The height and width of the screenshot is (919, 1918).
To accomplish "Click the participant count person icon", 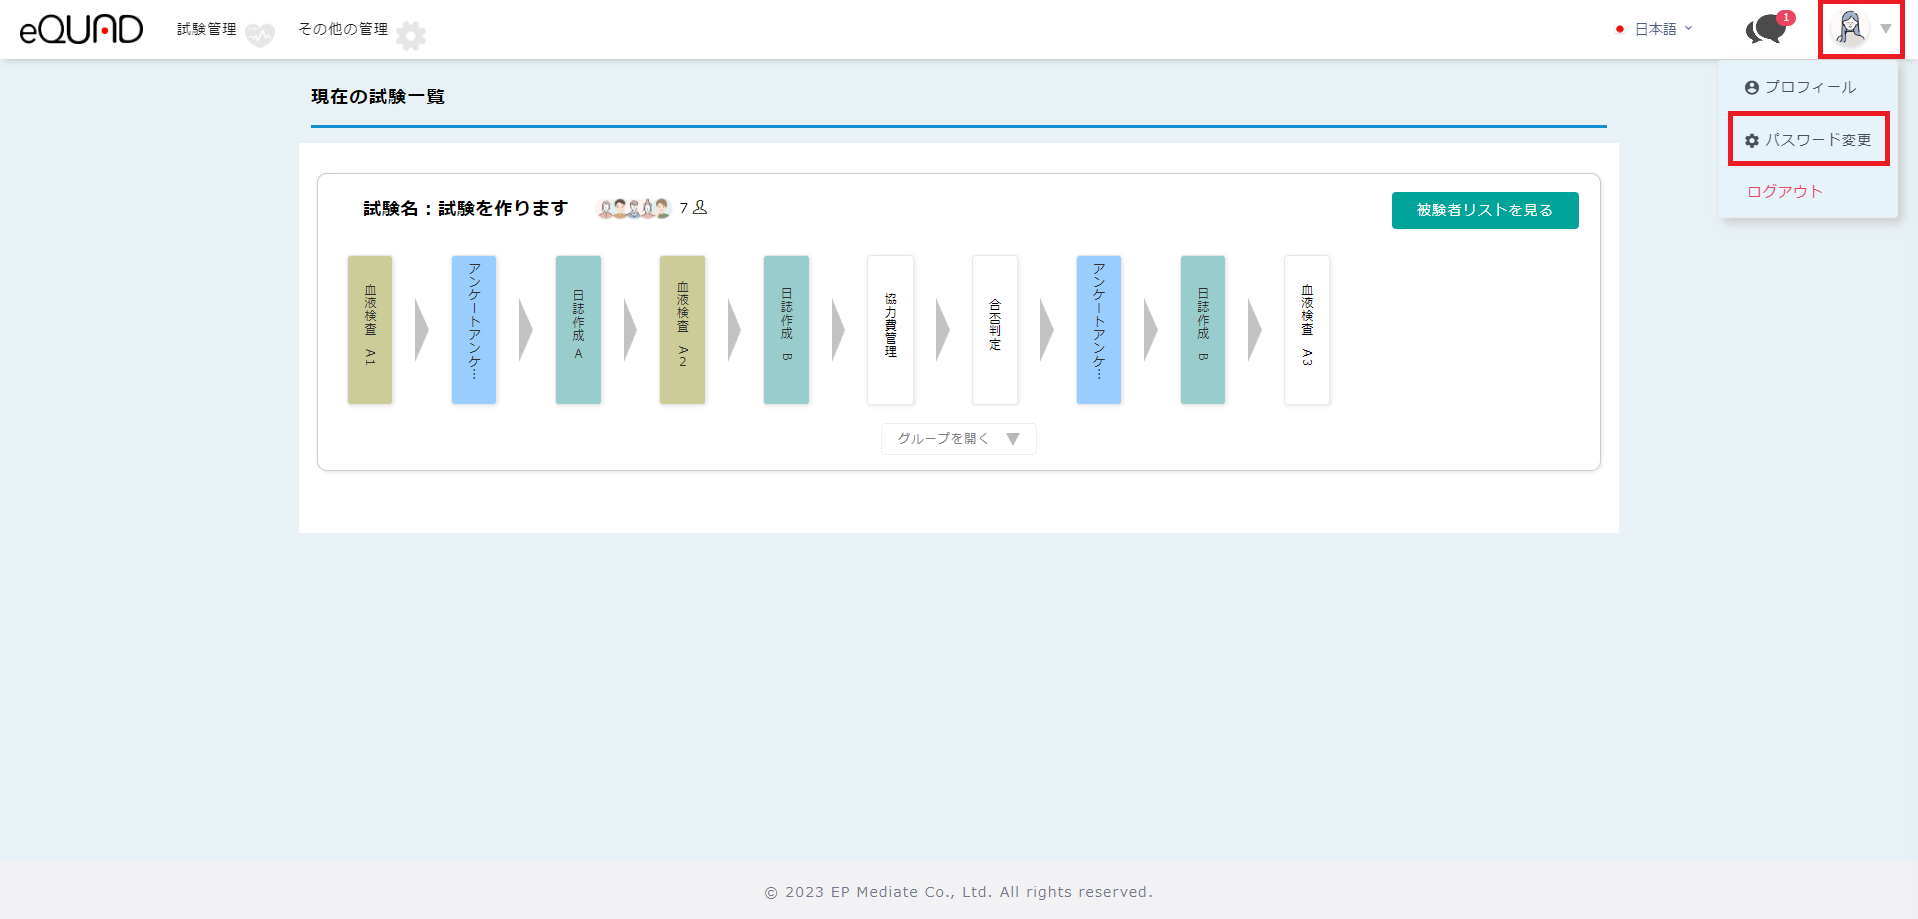I will (700, 207).
